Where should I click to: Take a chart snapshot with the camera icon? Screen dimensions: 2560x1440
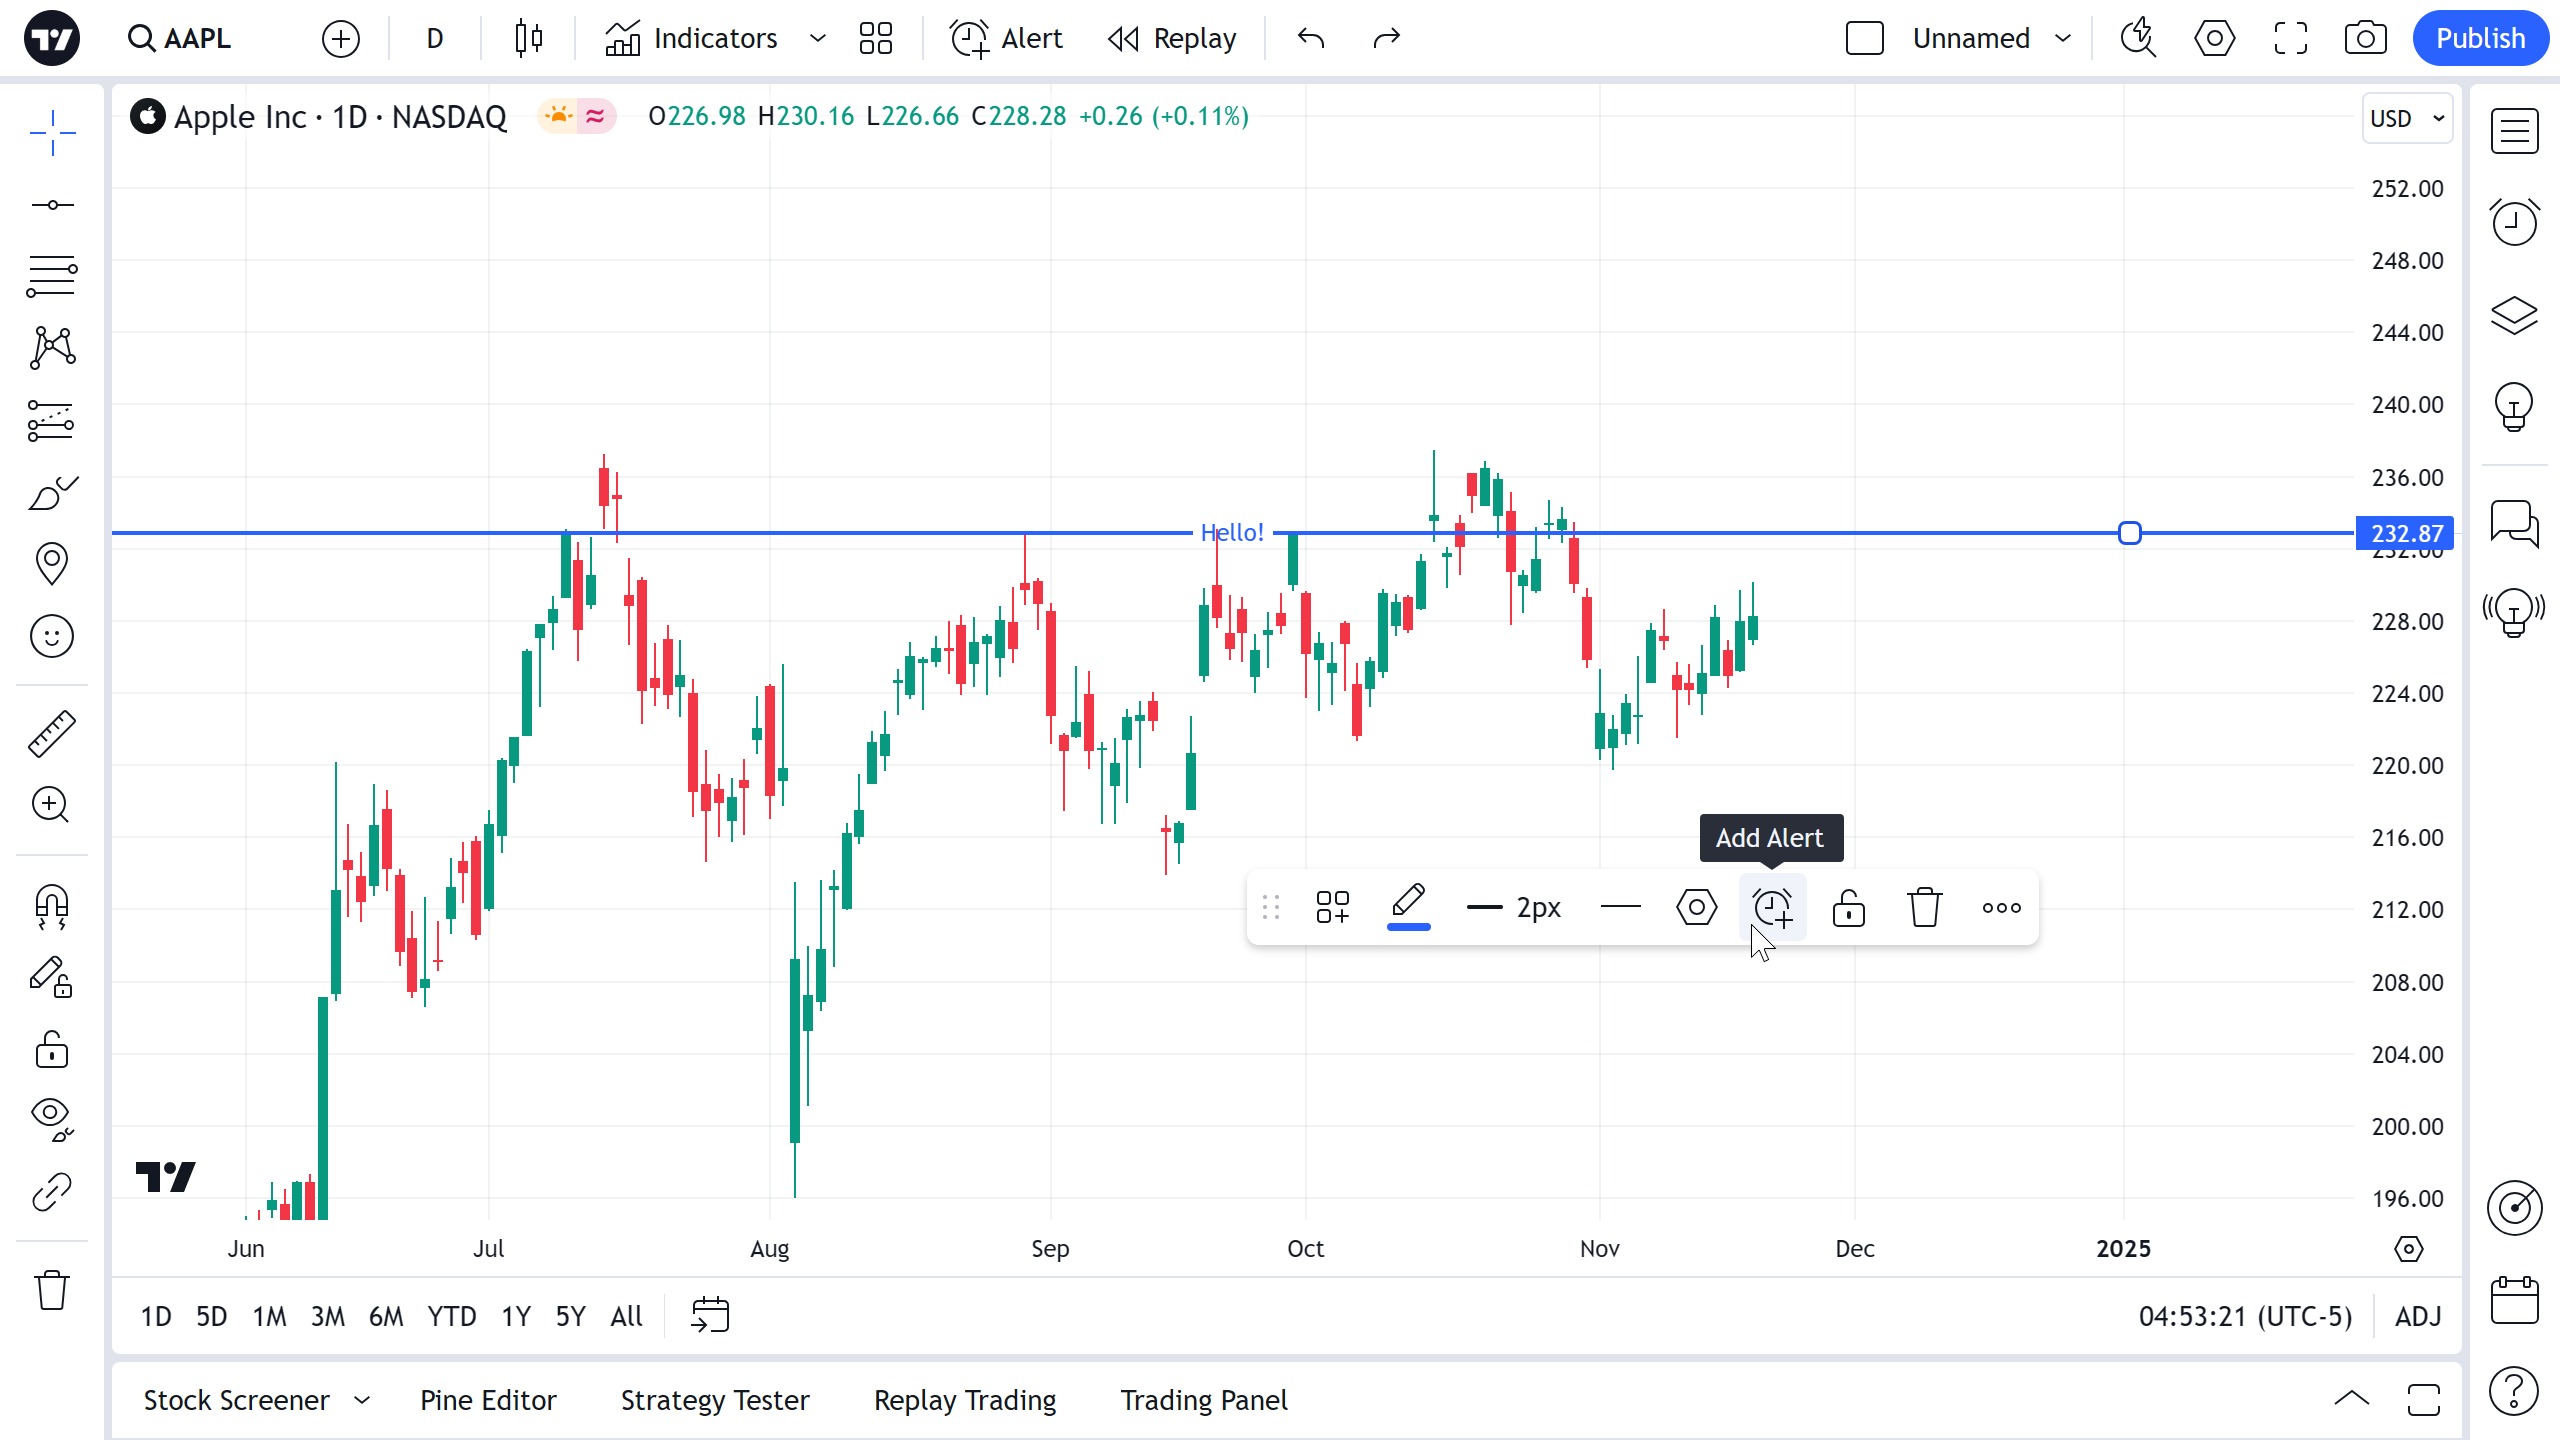(x=2365, y=39)
